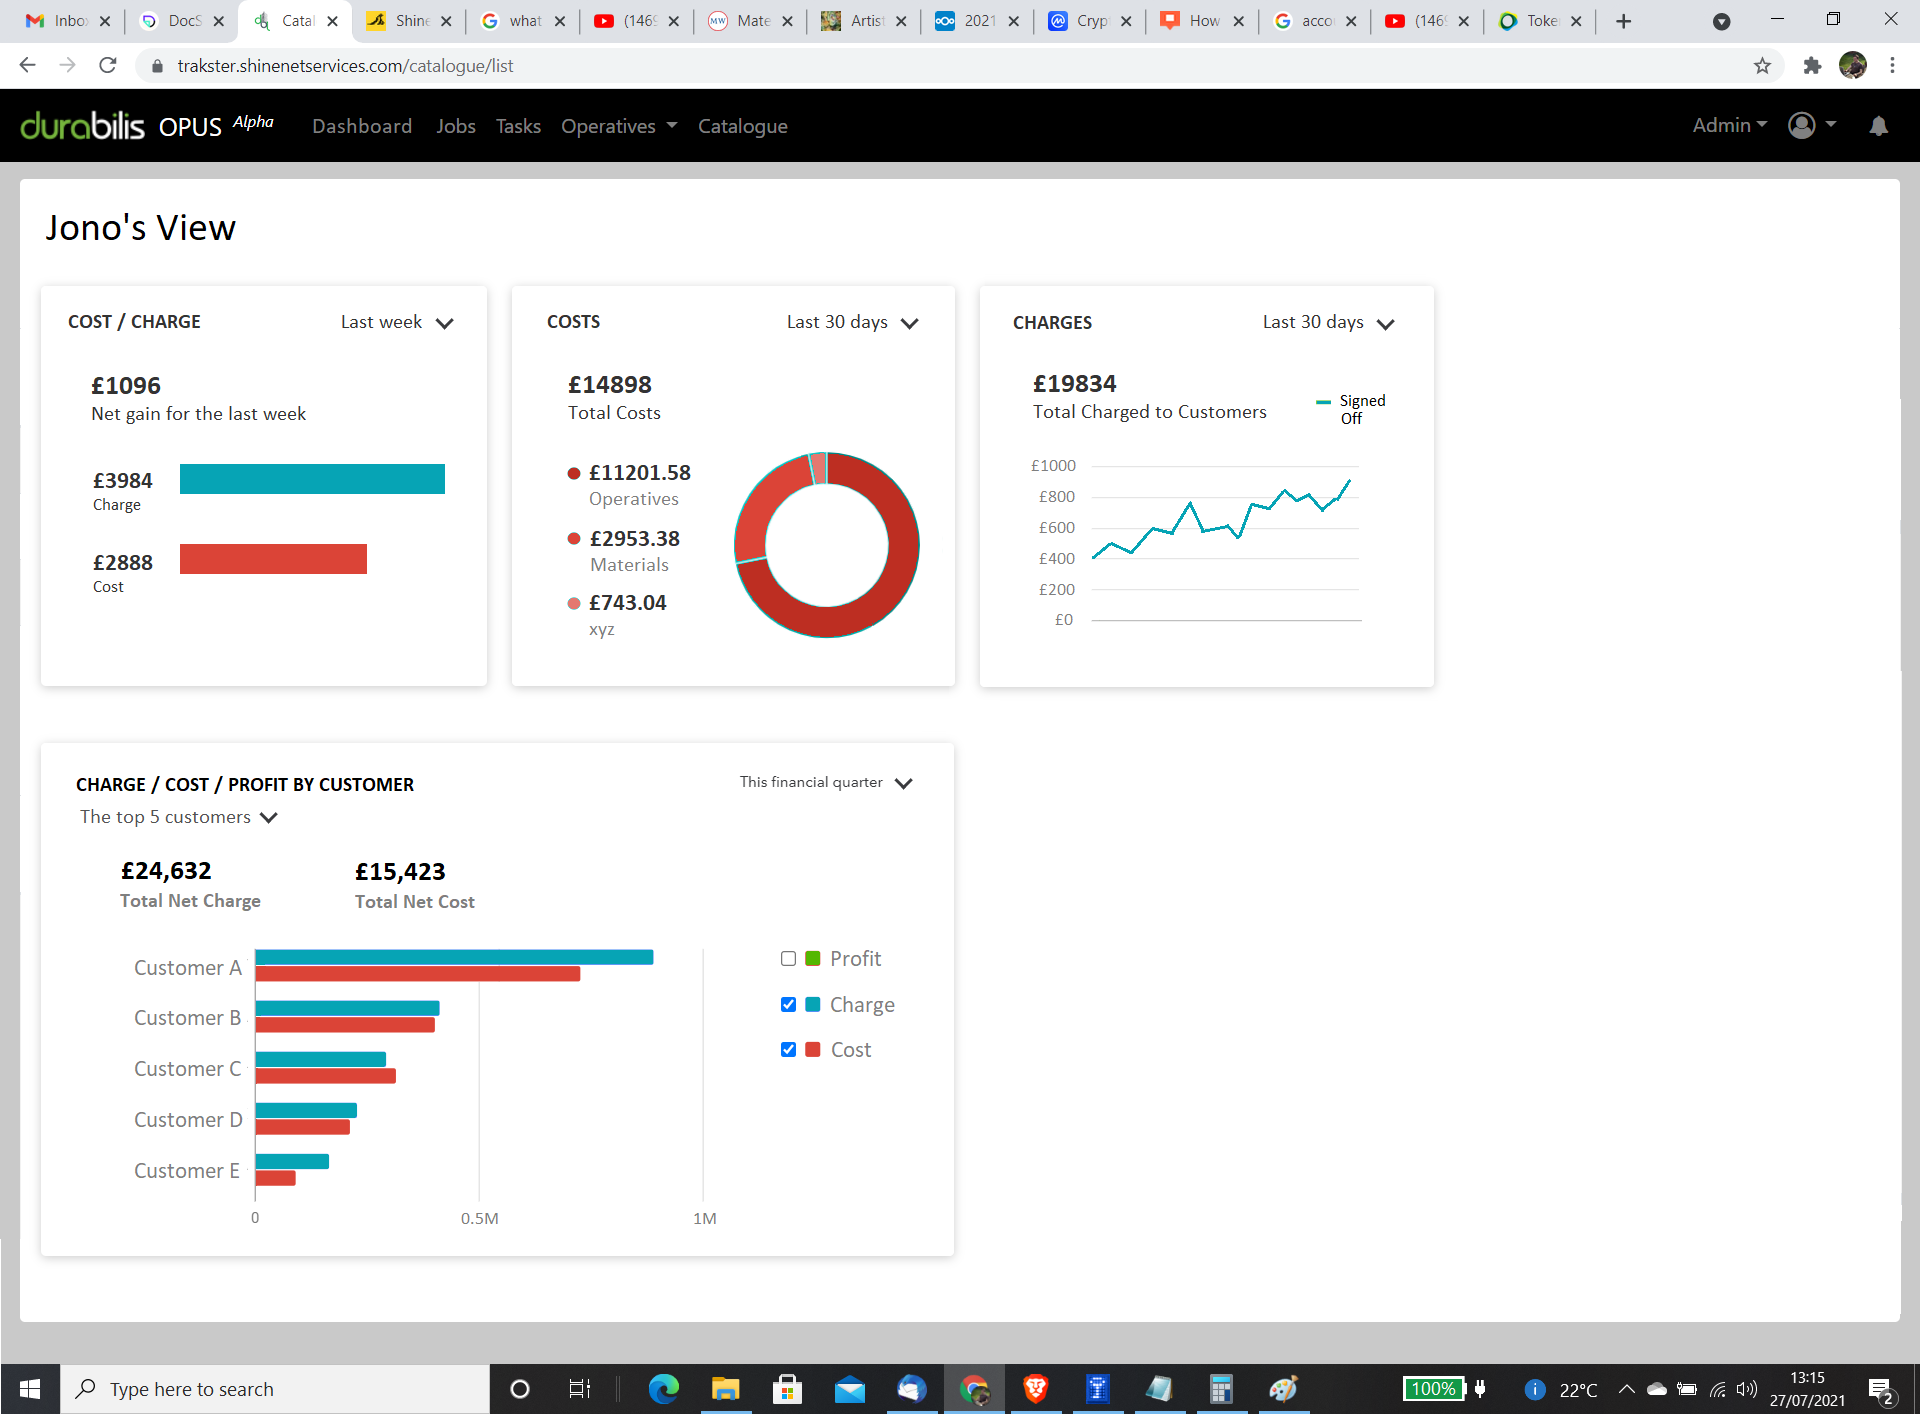
Task: Expand the top 5 customers selector
Action: click(x=178, y=817)
